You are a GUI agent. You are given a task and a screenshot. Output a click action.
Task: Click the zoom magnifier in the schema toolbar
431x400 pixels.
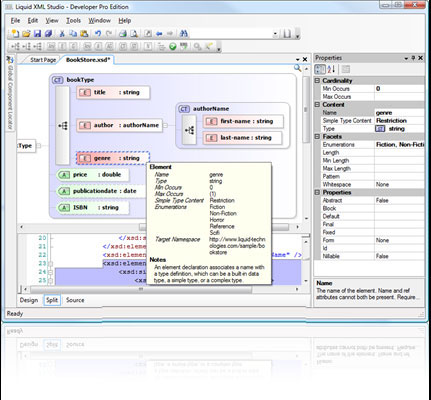(197, 47)
